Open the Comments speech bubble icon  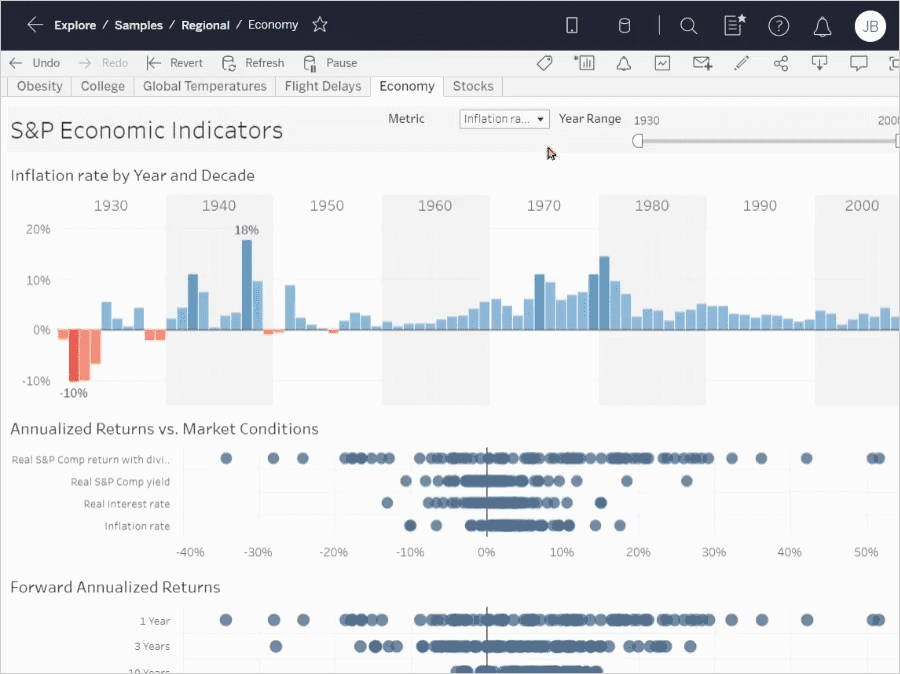coord(858,63)
